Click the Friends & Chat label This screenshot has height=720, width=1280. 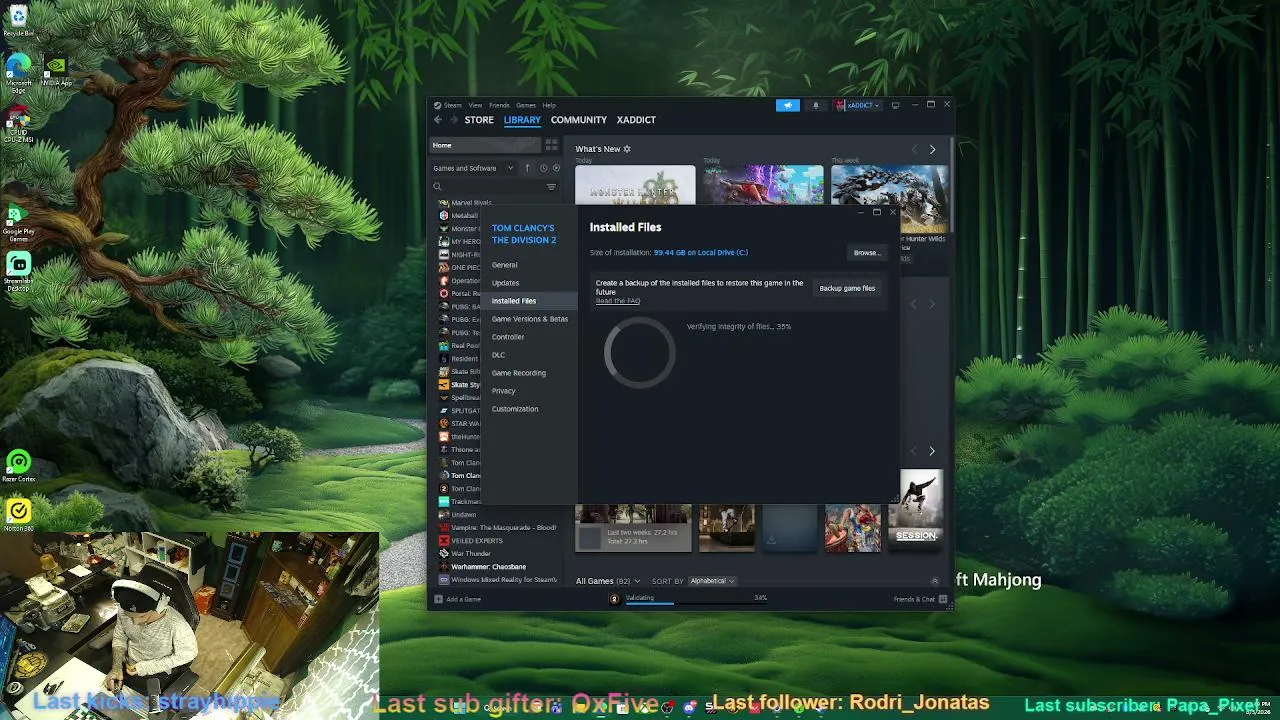914,599
